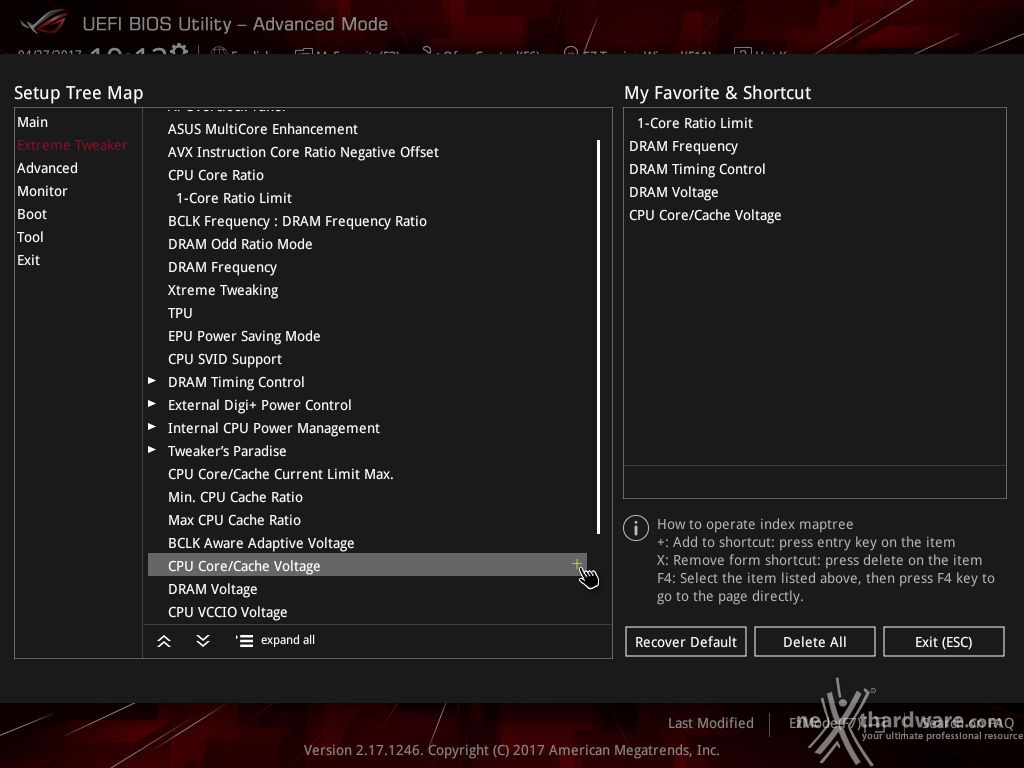Expand External Digi+ Power Control arrow
The width and height of the screenshot is (1024, 768).
click(152, 404)
